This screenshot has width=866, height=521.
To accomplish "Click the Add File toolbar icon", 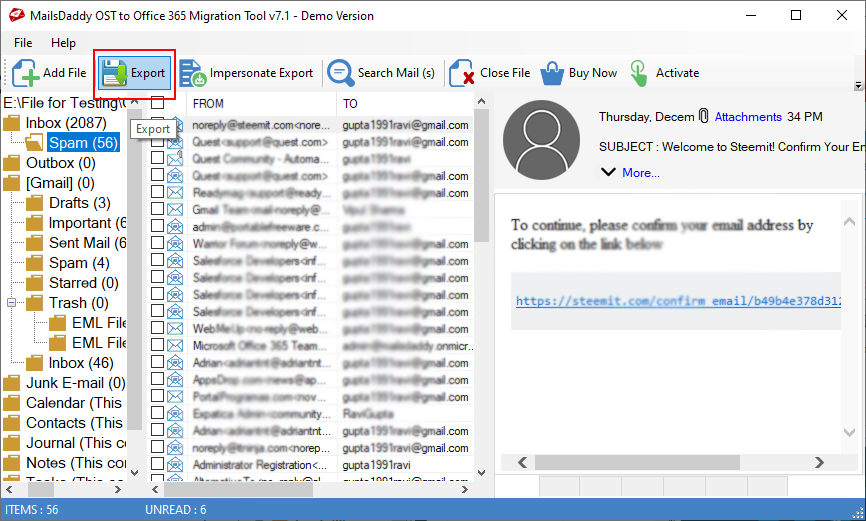I will pyautogui.click(x=25, y=73).
